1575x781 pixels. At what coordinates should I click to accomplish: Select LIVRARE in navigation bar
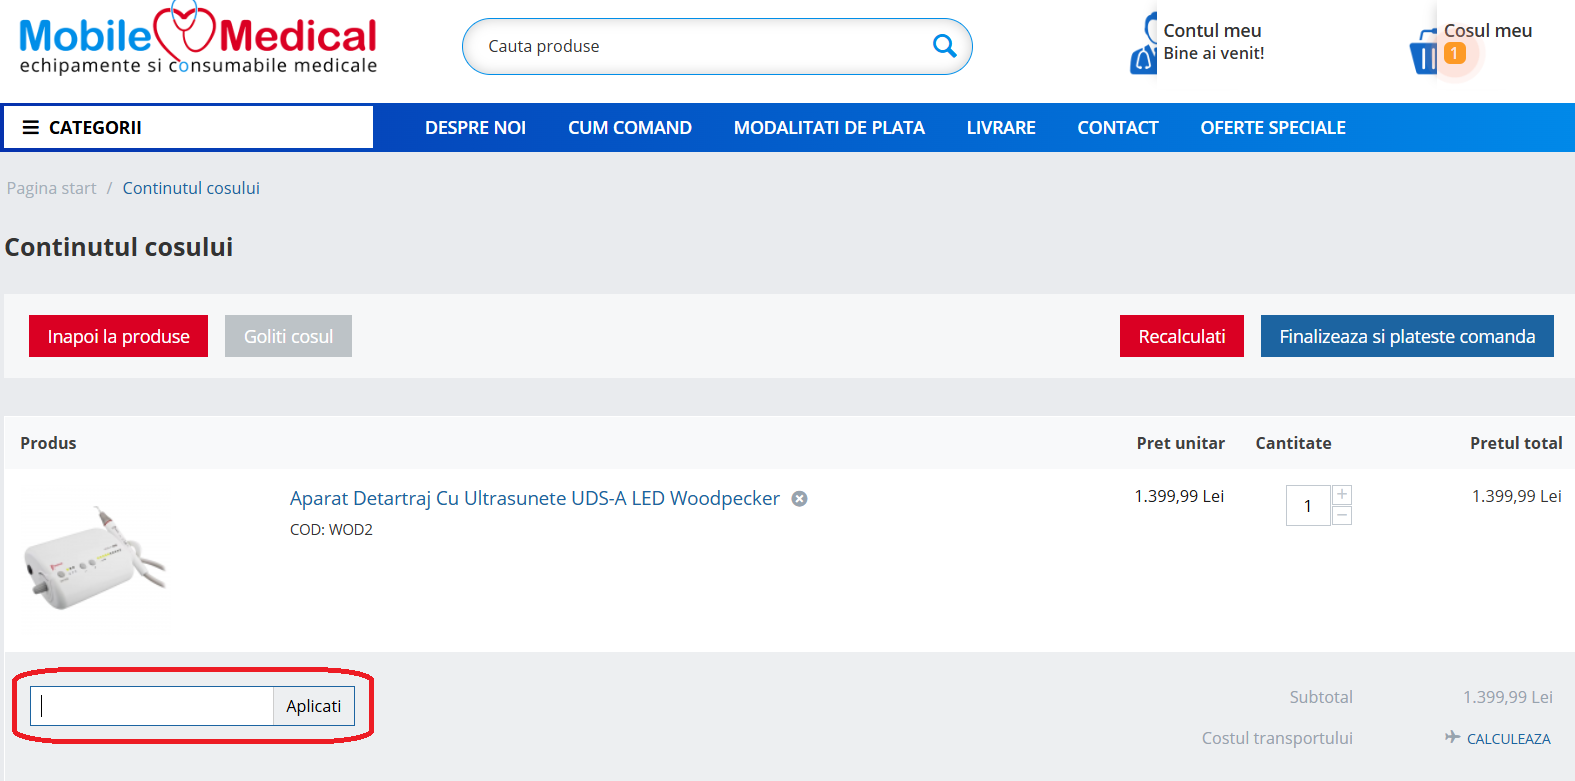pyautogui.click(x=1001, y=128)
